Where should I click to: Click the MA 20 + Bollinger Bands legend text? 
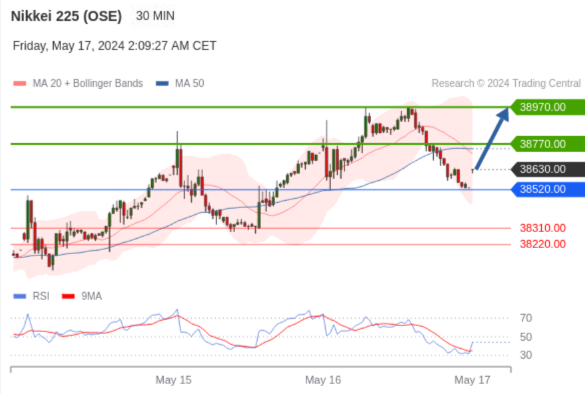click(x=88, y=83)
